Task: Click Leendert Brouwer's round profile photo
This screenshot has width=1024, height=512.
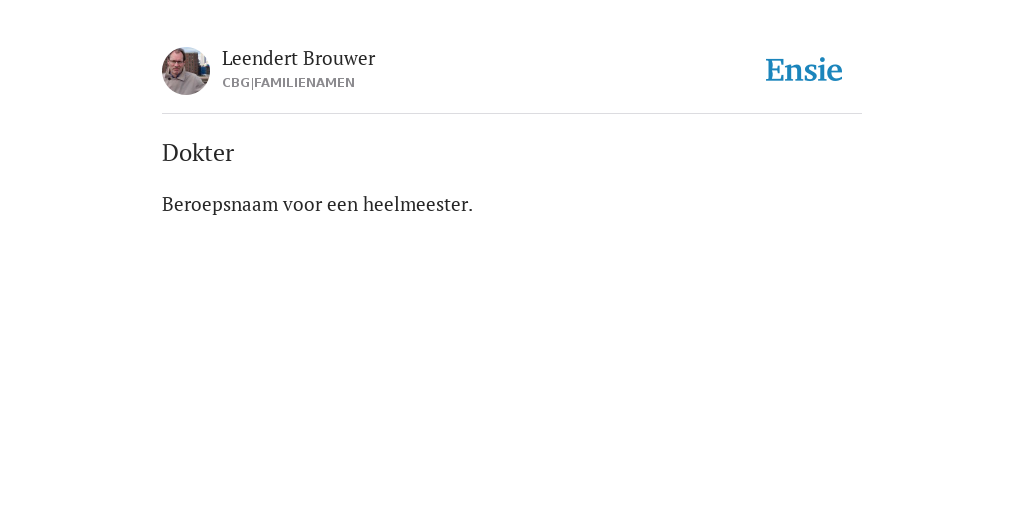Action: click(x=186, y=71)
